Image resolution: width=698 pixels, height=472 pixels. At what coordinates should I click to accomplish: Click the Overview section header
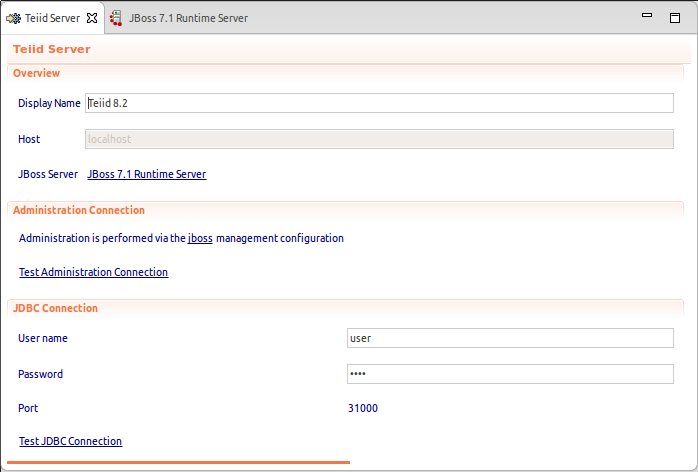point(37,73)
